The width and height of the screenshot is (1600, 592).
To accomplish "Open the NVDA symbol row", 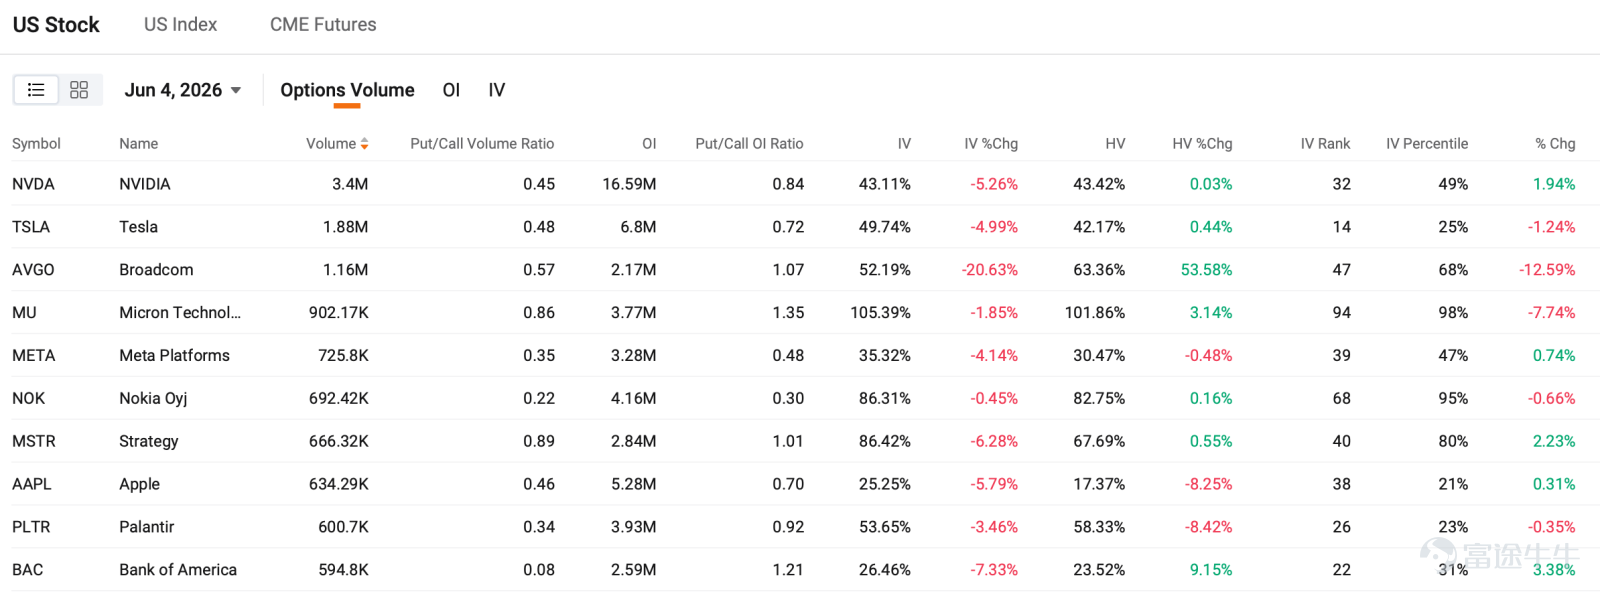I will tap(800, 184).
